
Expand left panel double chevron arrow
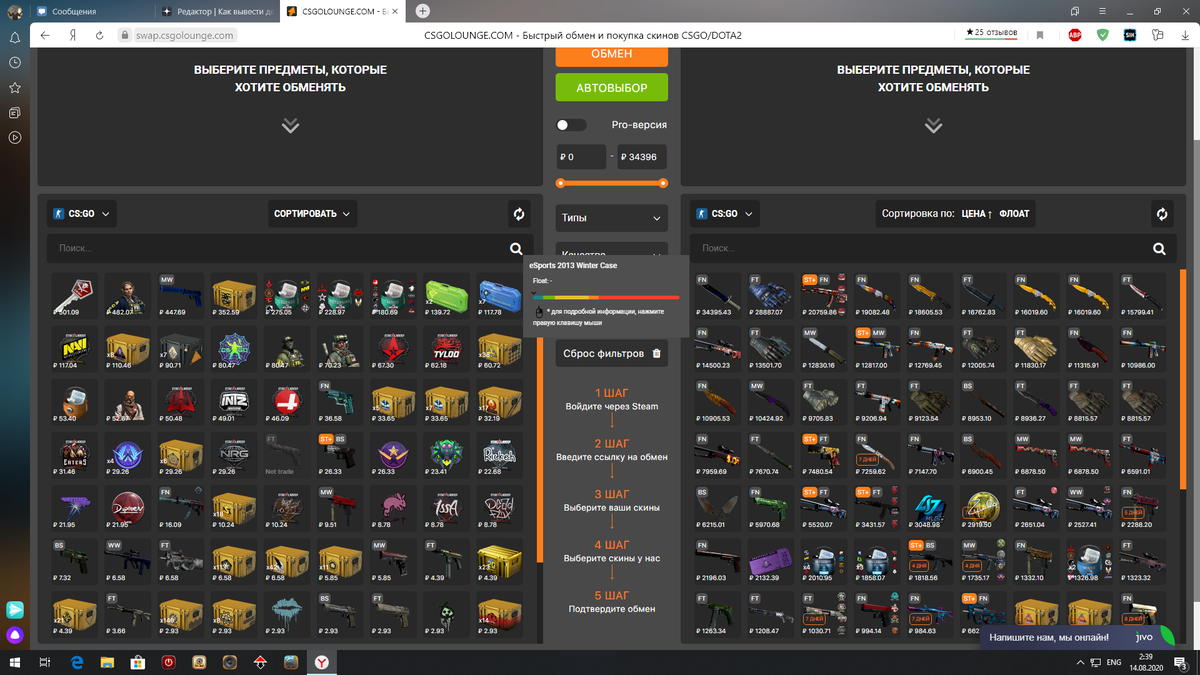(x=290, y=126)
